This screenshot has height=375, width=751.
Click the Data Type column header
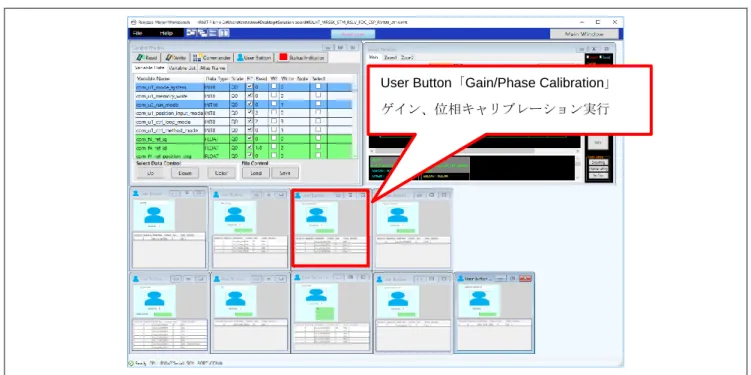click(x=217, y=79)
